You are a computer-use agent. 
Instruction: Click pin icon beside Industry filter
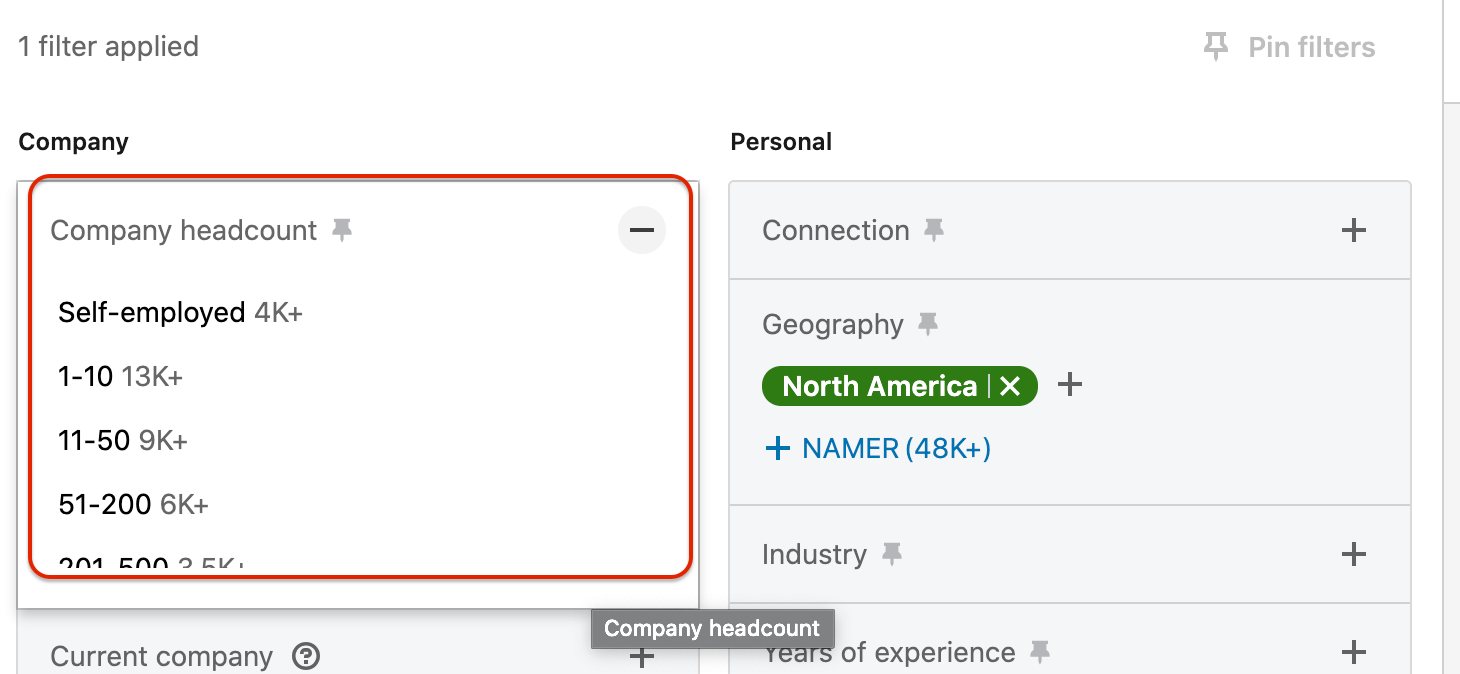pos(891,554)
